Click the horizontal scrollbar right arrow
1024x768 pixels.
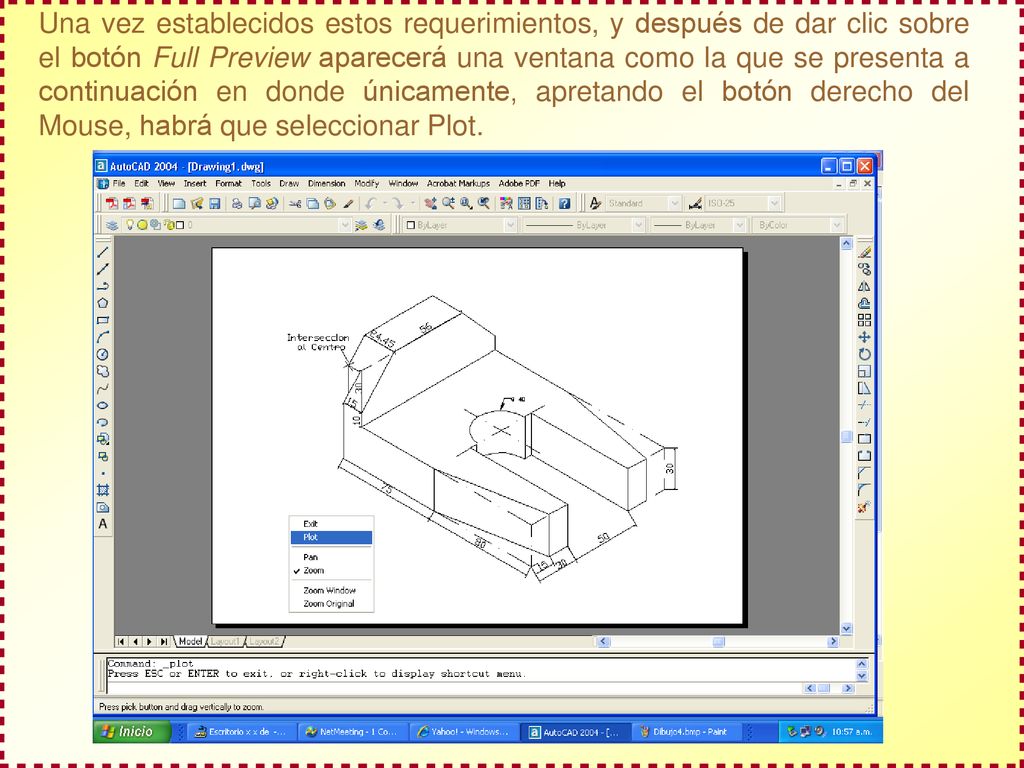[833, 642]
